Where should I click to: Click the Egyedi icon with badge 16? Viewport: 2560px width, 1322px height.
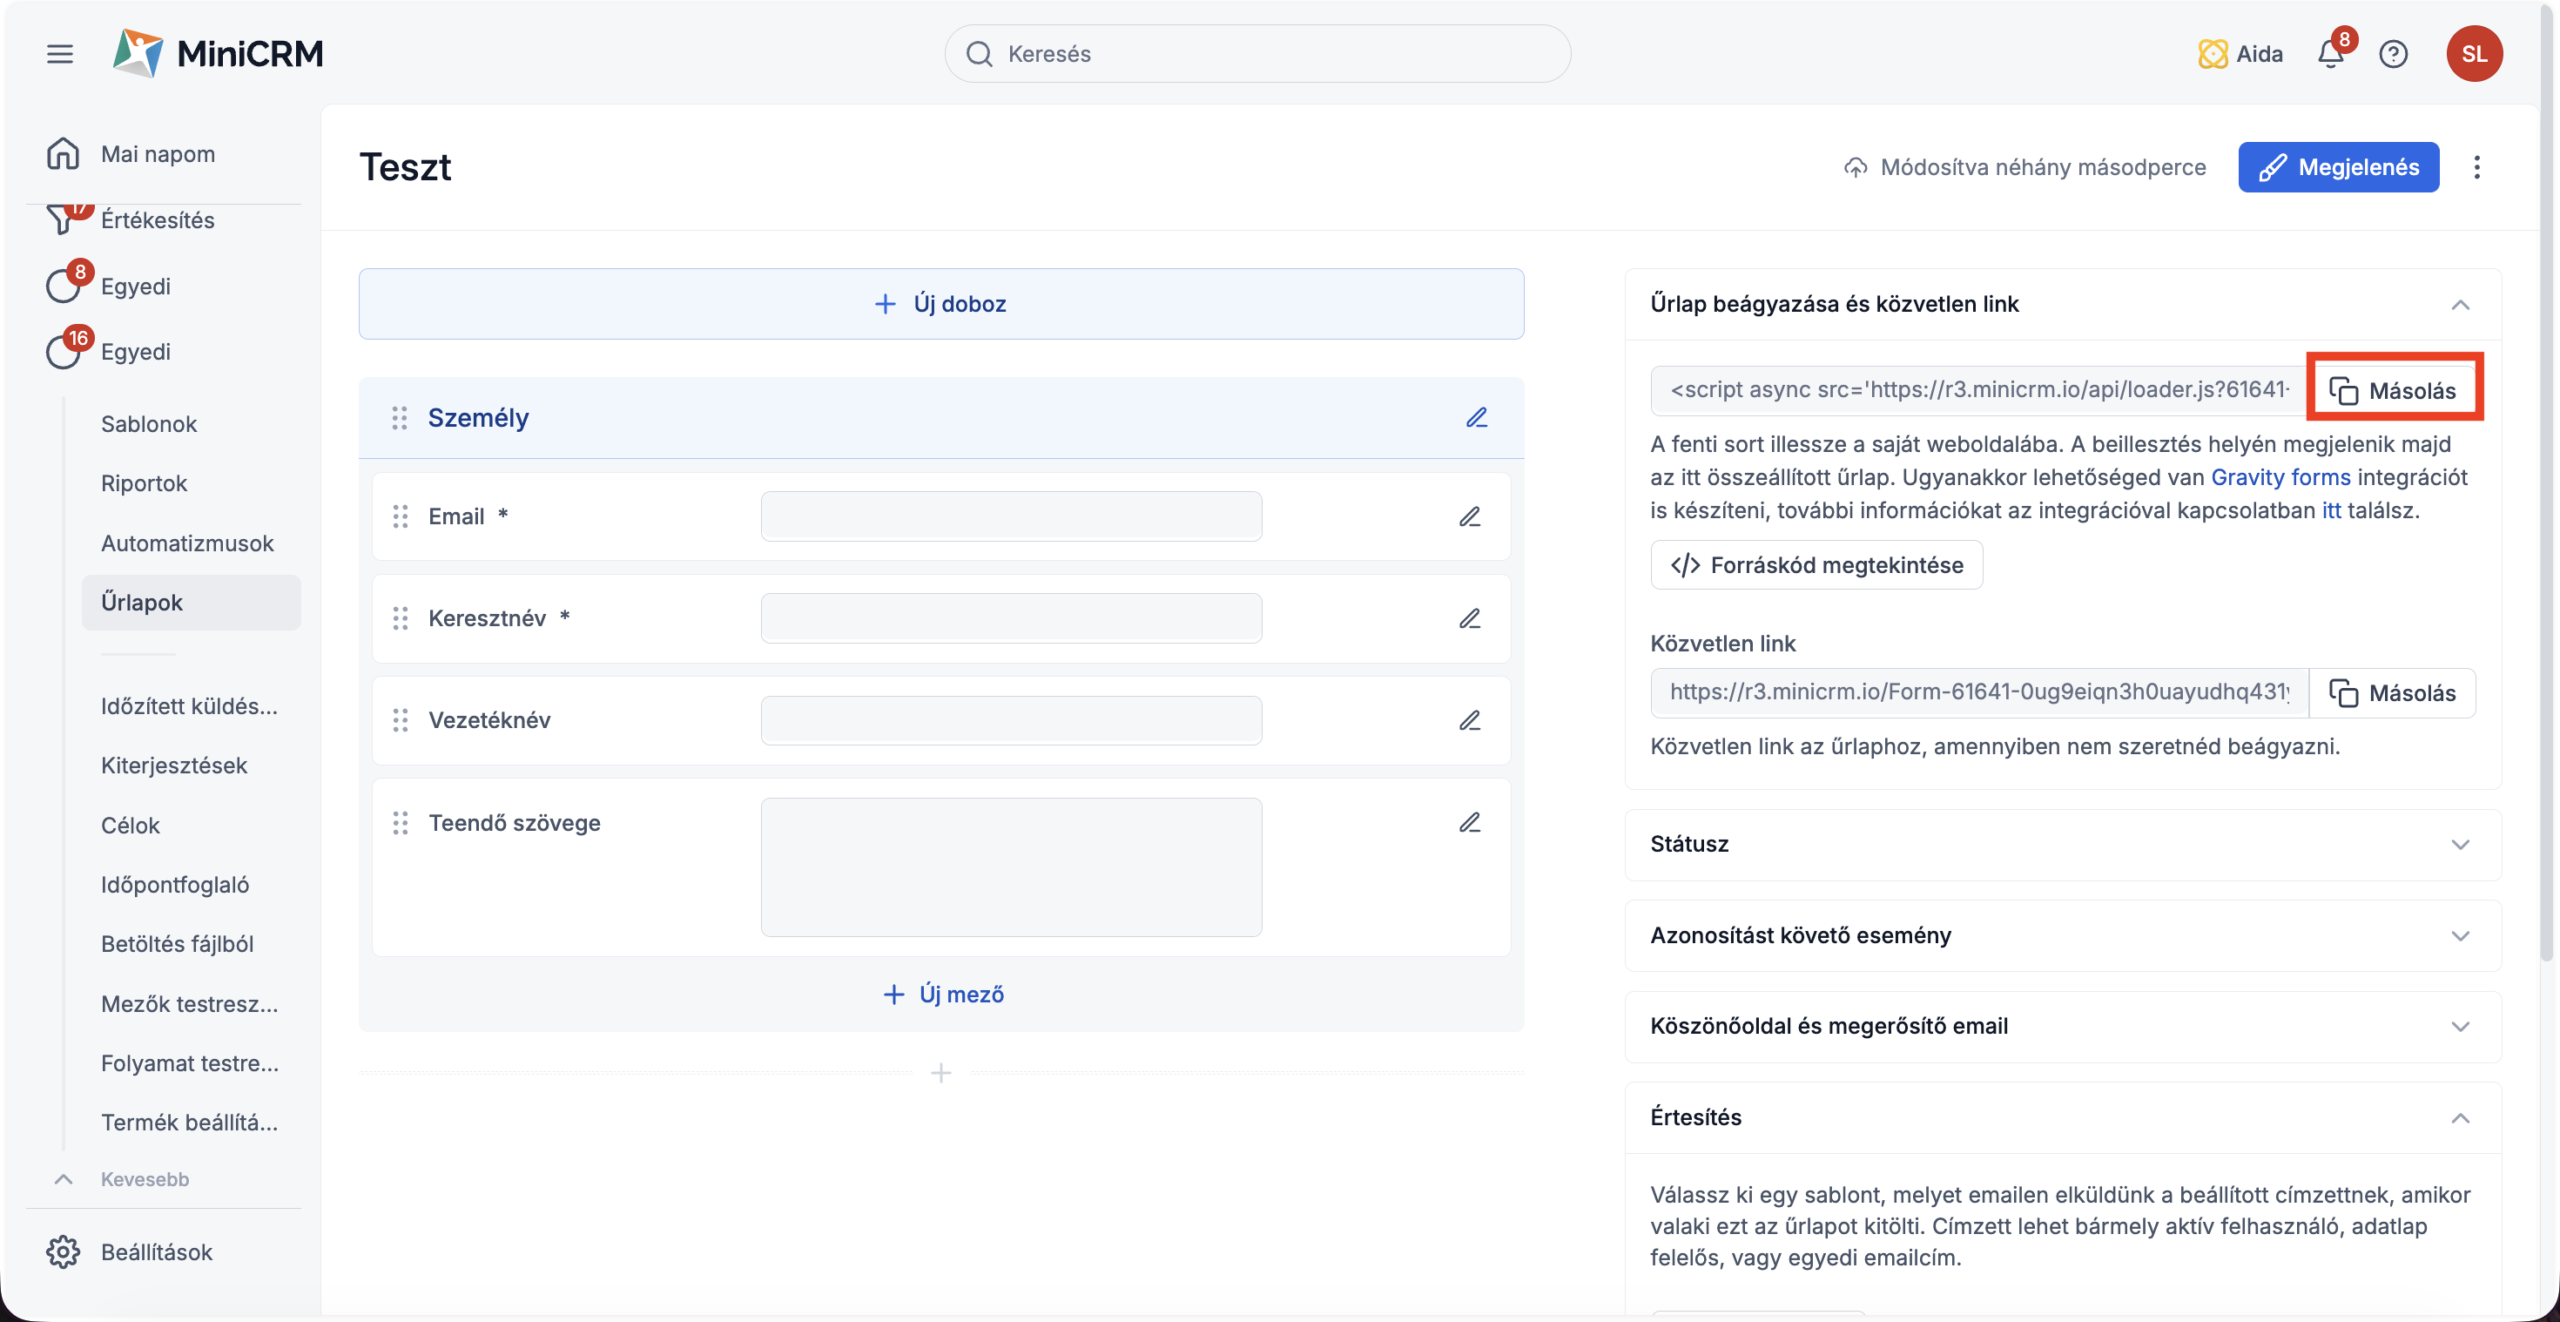click(x=64, y=351)
